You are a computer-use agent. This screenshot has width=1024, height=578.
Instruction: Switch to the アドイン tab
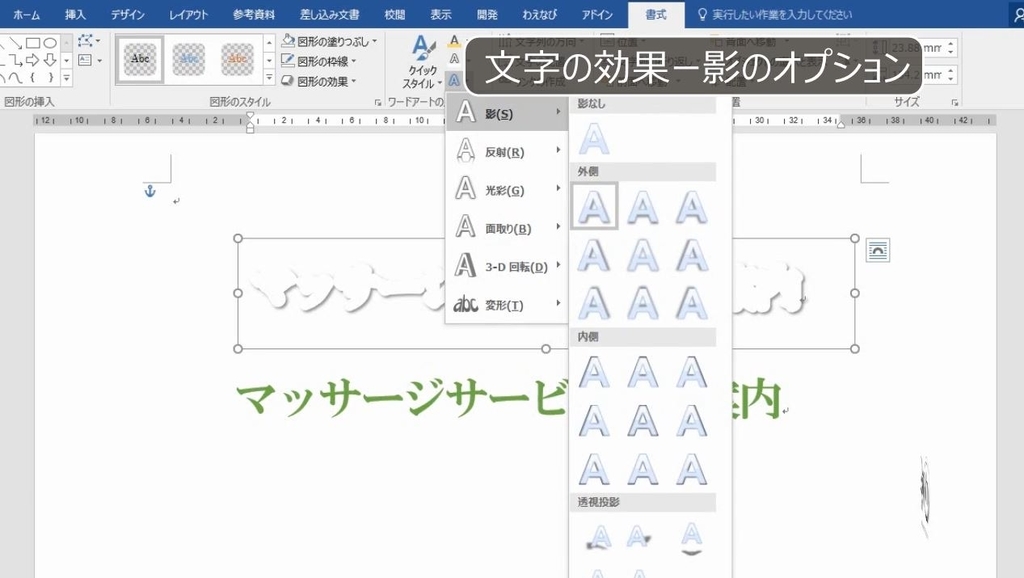pos(597,14)
